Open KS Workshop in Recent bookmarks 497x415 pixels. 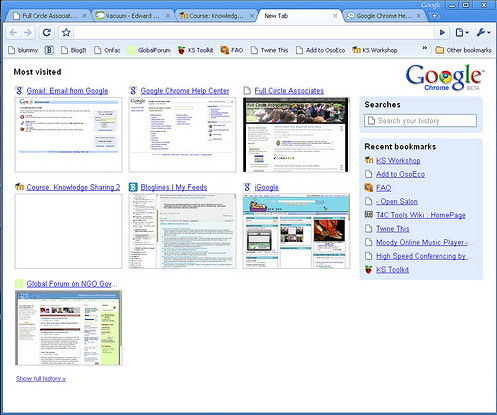click(398, 160)
